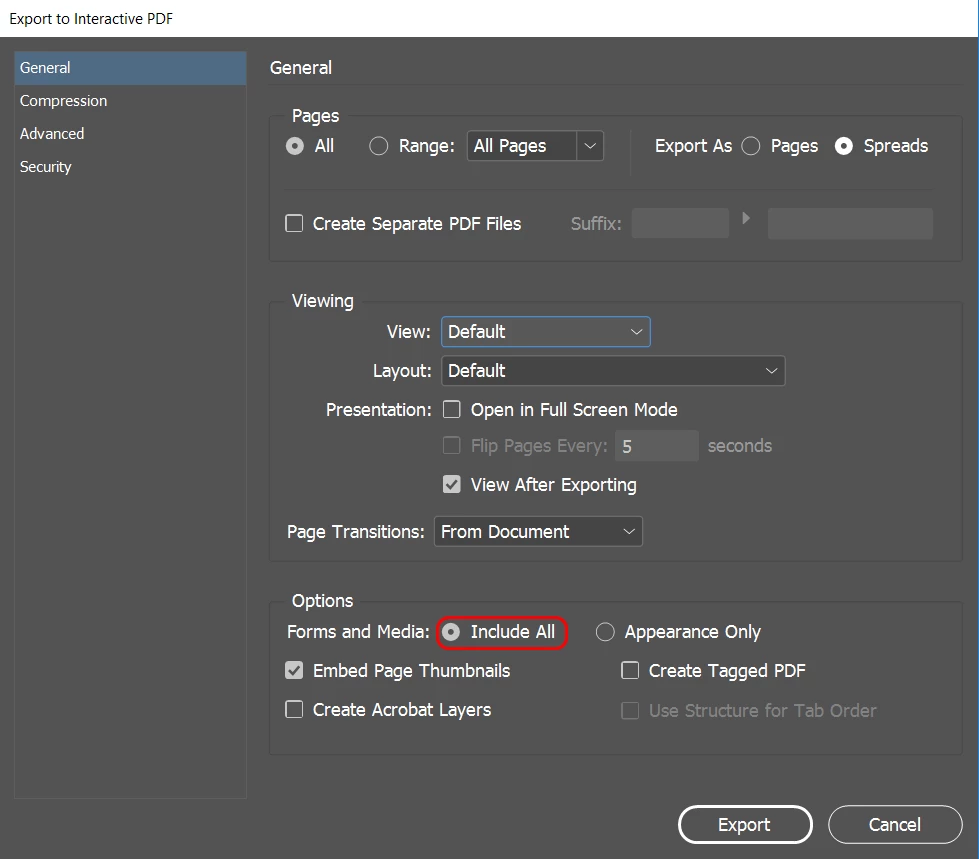Toggle the Flip Pages Every checkbox

tap(451, 446)
